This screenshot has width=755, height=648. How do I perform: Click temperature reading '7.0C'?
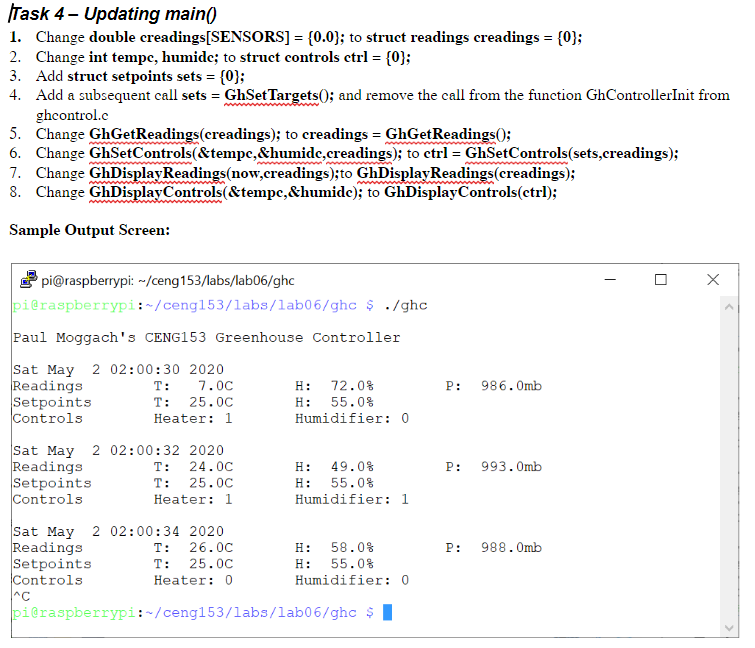216,386
